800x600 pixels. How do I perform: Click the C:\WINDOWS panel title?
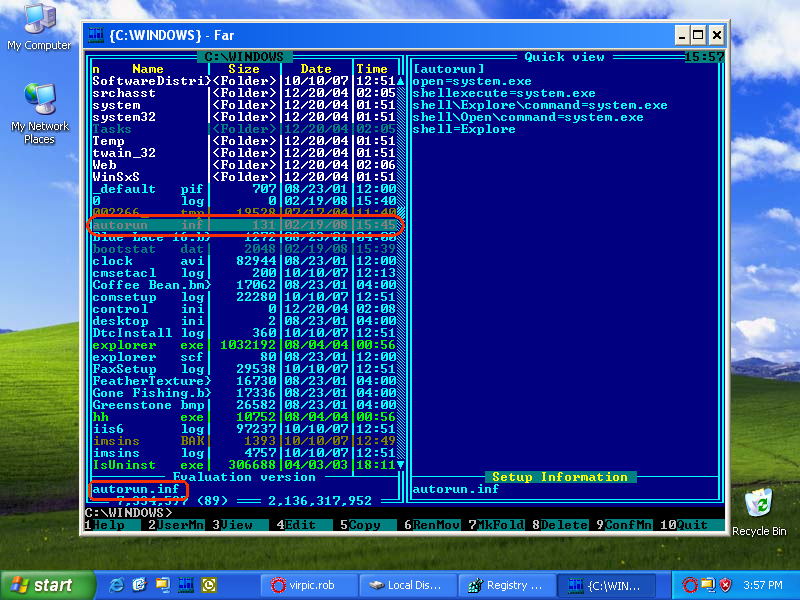point(244,57)
